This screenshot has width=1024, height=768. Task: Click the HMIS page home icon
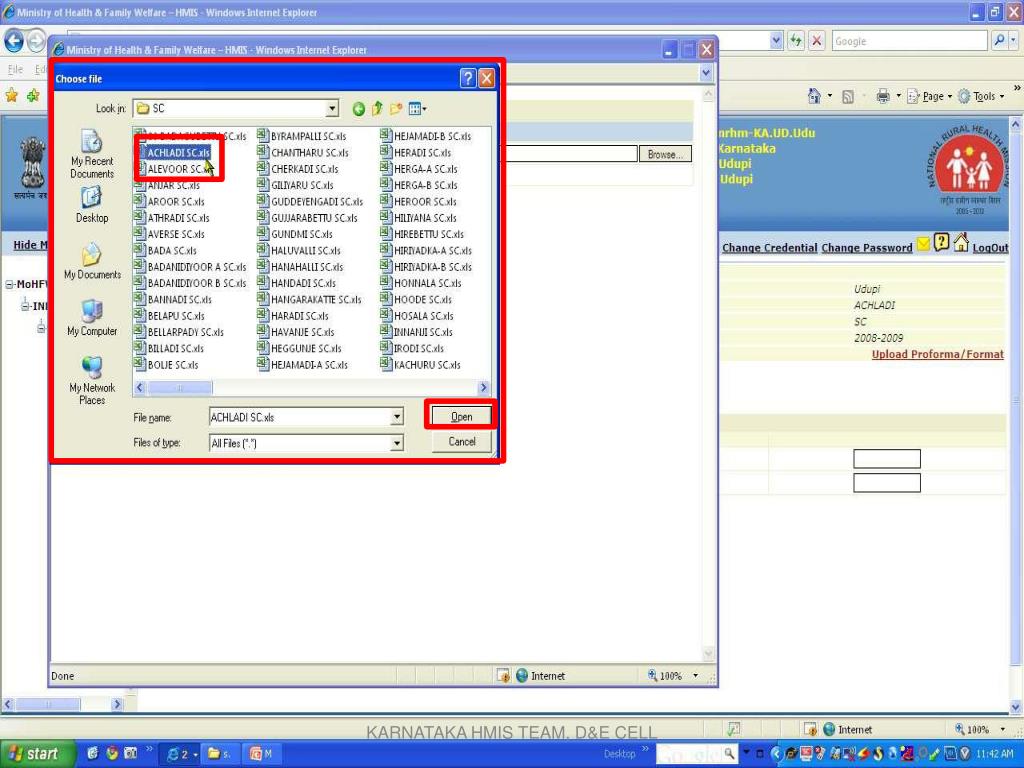tap(960, 243)
